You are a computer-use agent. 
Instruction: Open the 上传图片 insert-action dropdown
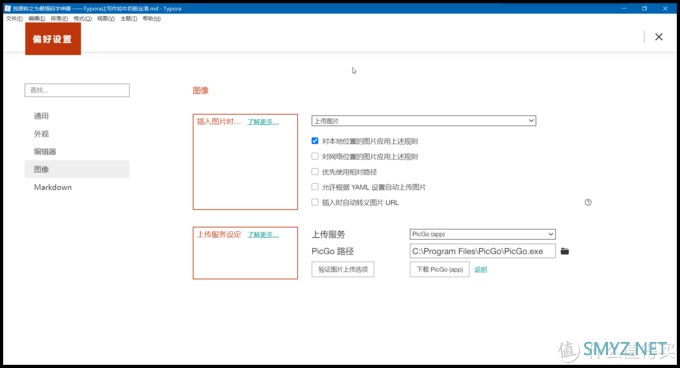click(424, 120)
